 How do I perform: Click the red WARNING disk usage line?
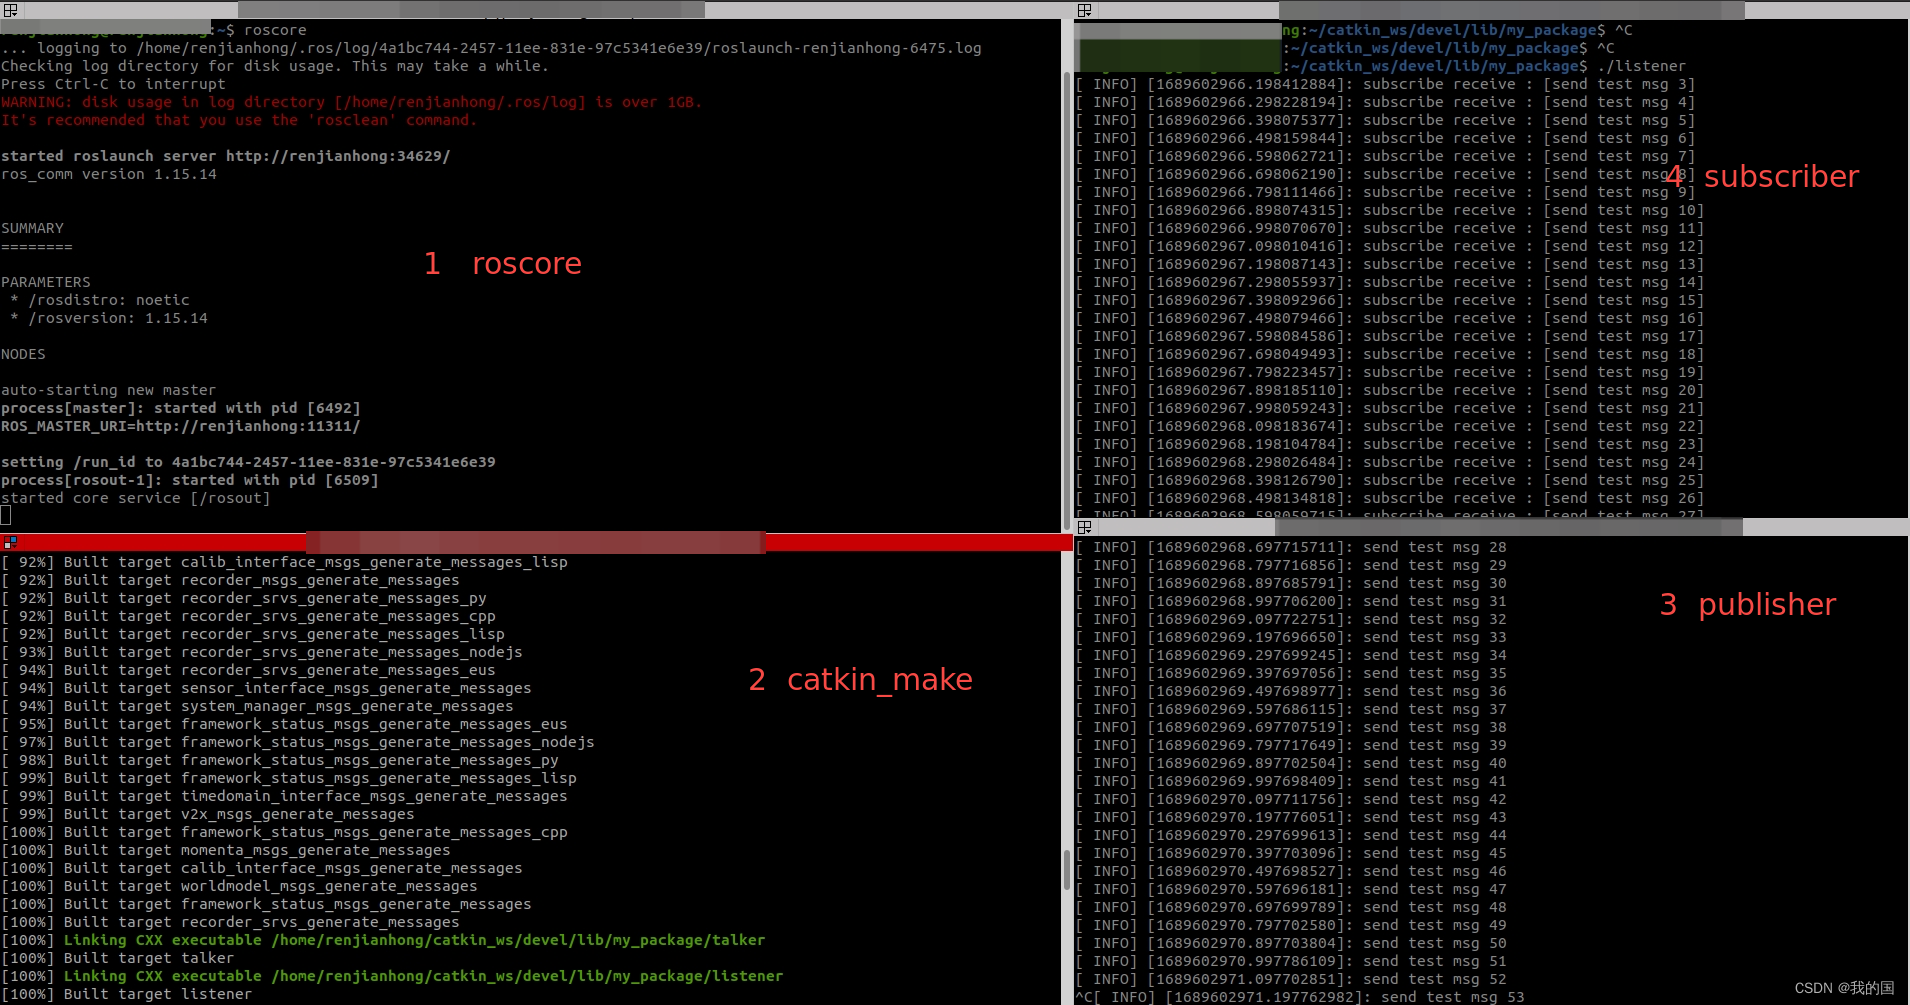(352, 102)
